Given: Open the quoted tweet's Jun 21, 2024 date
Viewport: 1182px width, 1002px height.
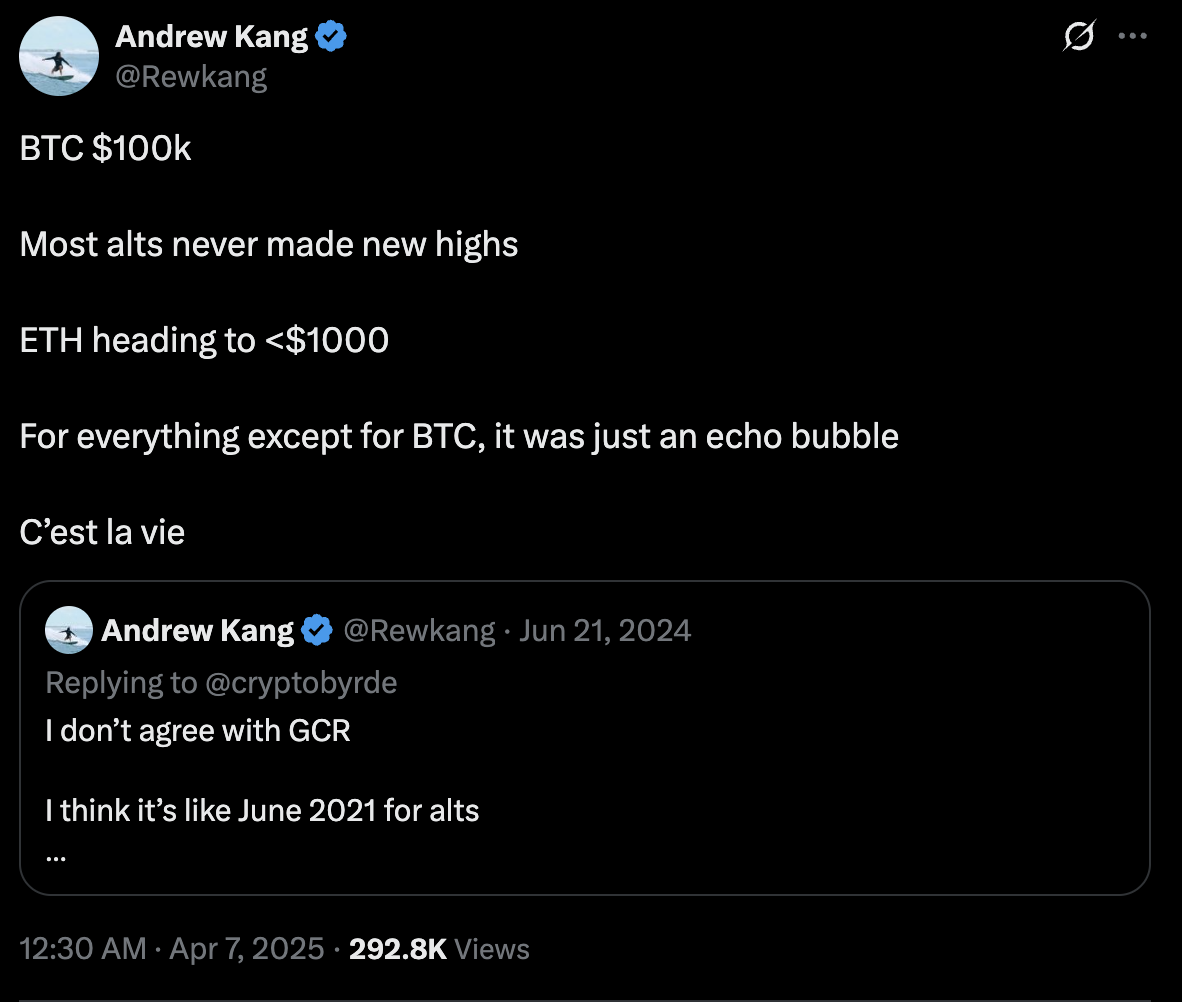Looking at the screenshot, I should pyautogui.click(x=605, y=631).
